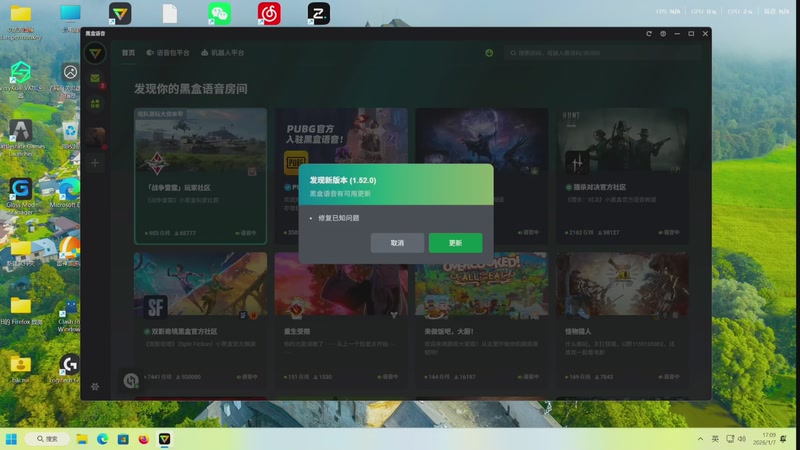Open the settings gear at sidebar bottom
The height and width of the screenshot is (450, 800).
[95, 386]
